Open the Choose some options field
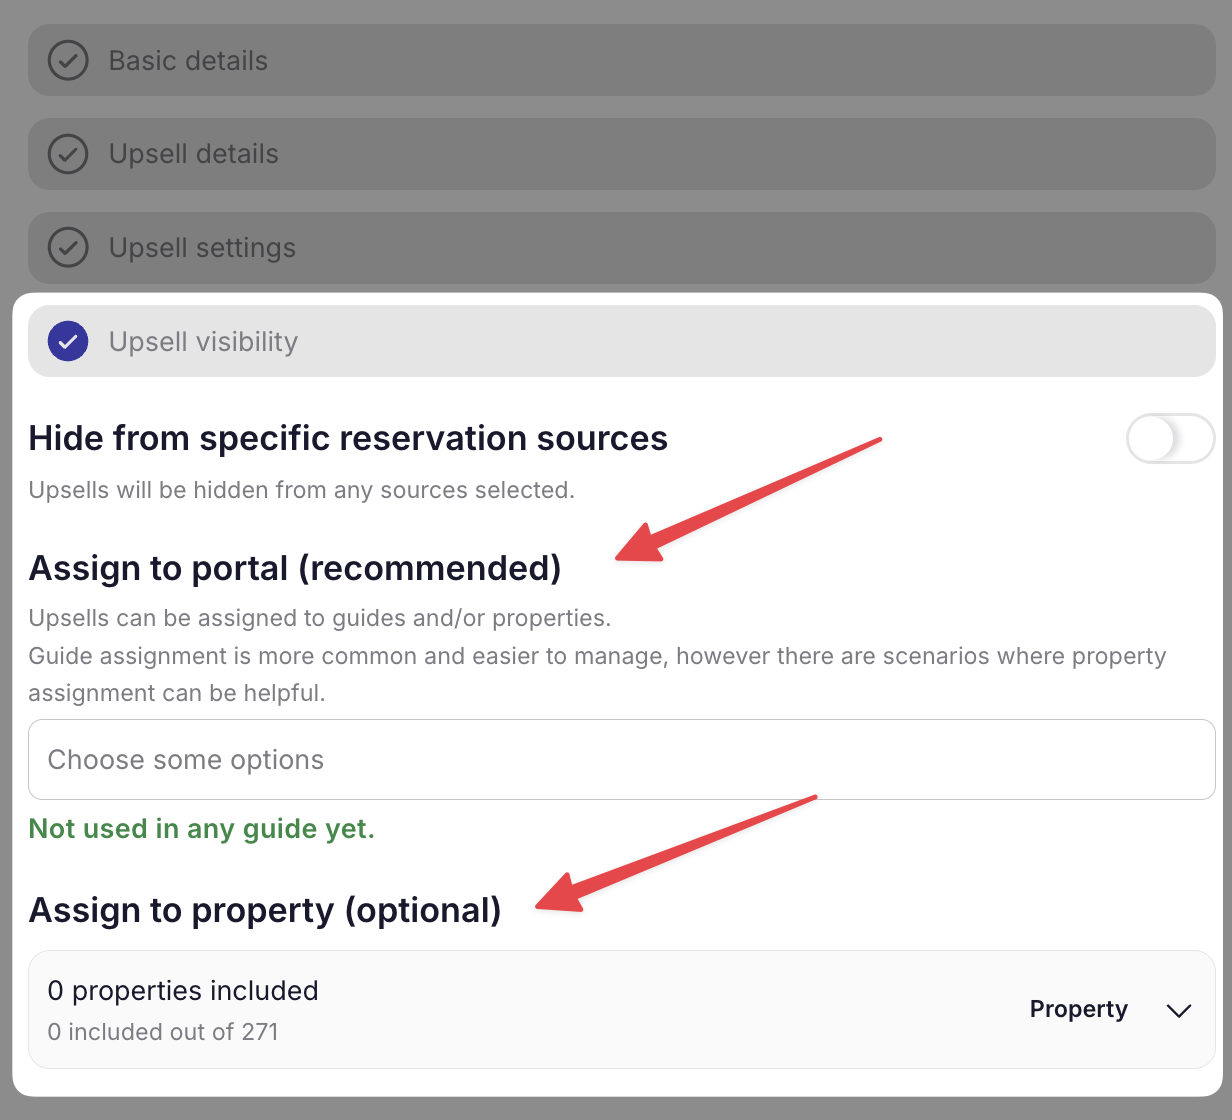 click(621, 760)
